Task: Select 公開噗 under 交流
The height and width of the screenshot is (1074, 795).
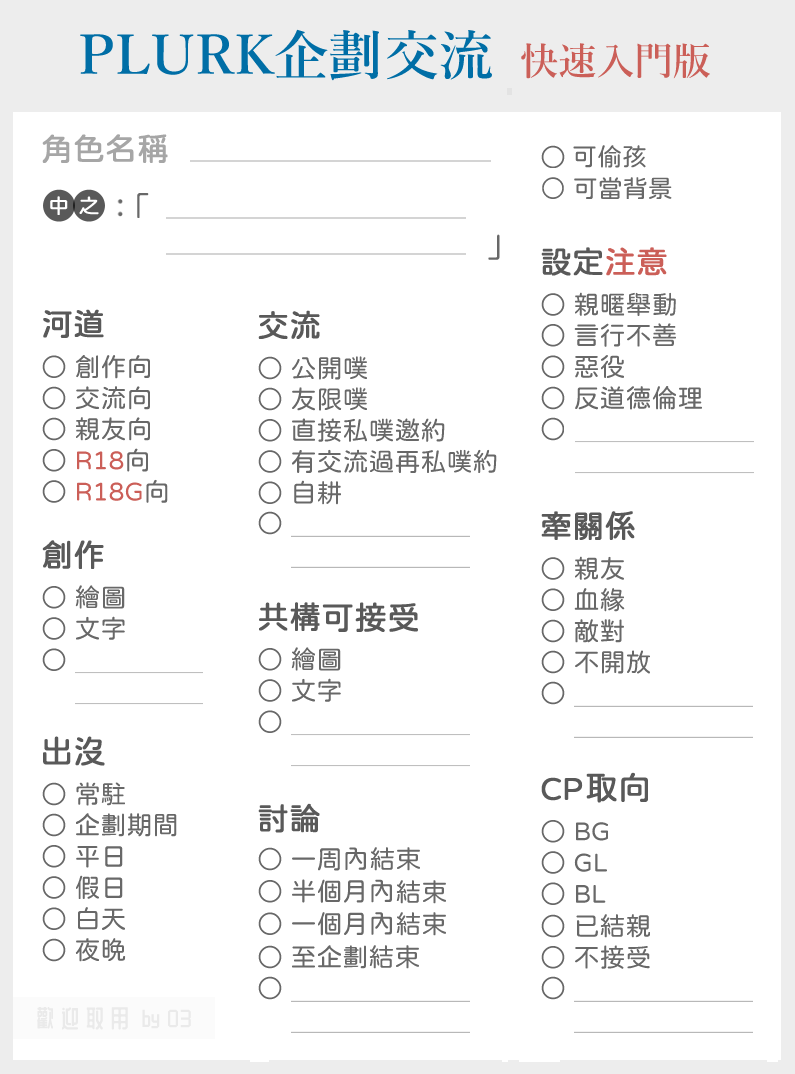Action: pos(270,369)
